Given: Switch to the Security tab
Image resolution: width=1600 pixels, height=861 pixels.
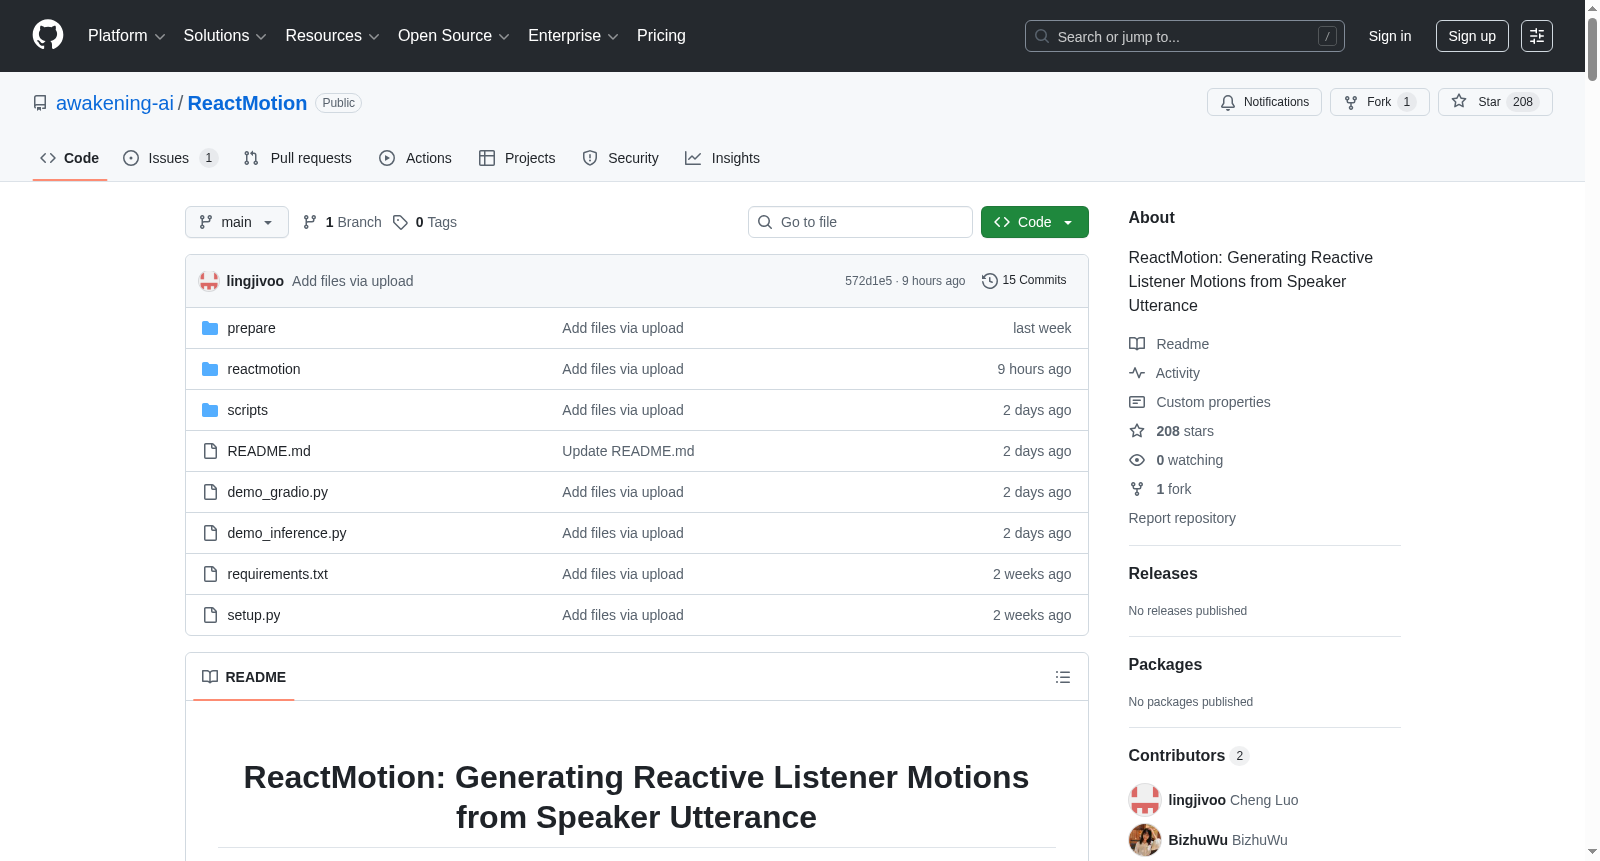Looking at the screenshot, I should pos(620,158).
